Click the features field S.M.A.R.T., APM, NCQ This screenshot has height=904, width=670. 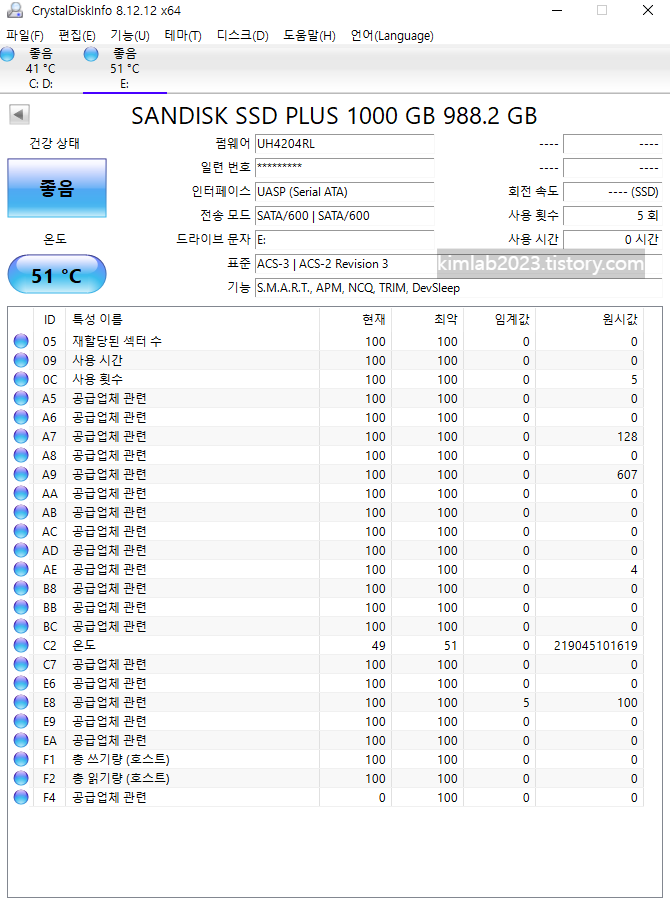click(458, 288)
